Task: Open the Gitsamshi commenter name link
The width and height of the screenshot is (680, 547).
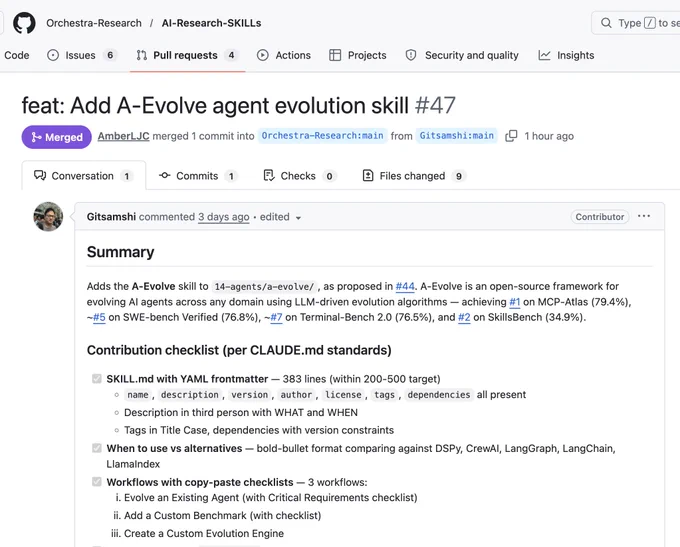Action: pos(111,216)
